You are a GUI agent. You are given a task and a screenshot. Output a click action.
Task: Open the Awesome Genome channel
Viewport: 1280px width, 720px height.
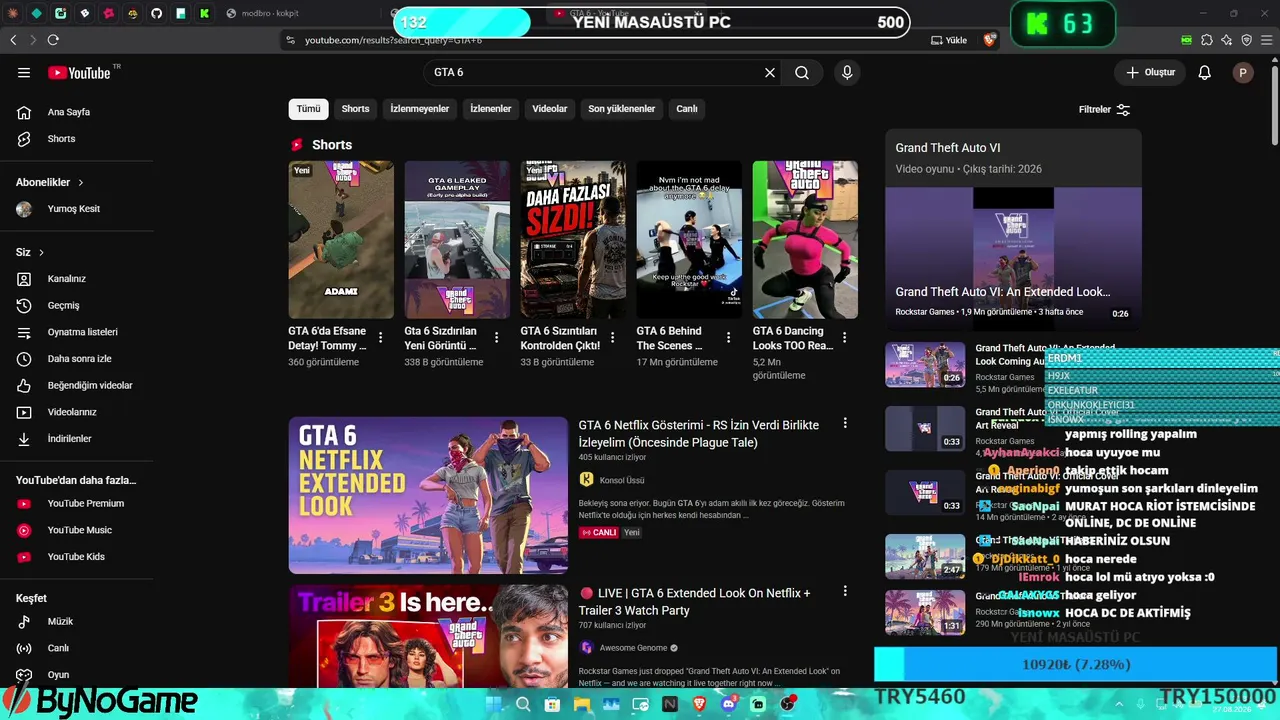[x=631, y=648]
